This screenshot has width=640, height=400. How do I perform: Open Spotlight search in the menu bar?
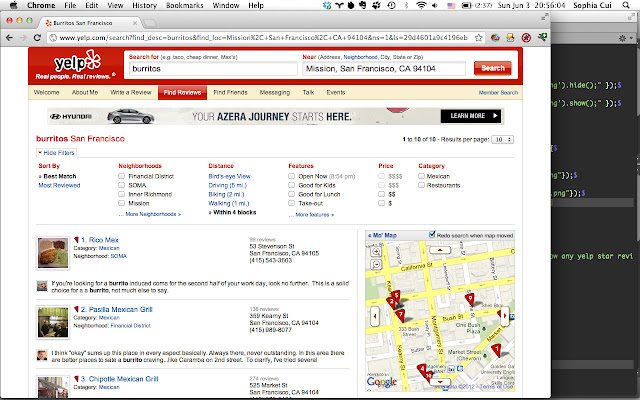click(x=626, y=5)
